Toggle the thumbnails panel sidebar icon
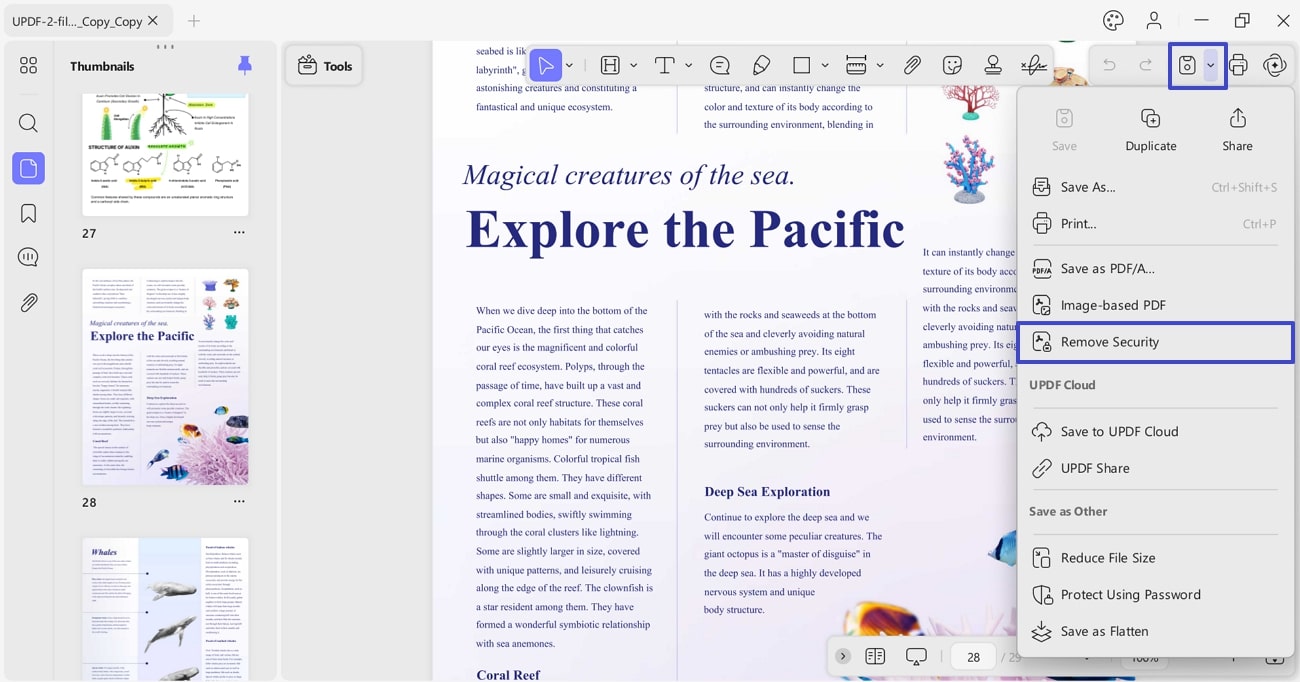The width and height of the screenshot is (1300, 682). point(28,168)
